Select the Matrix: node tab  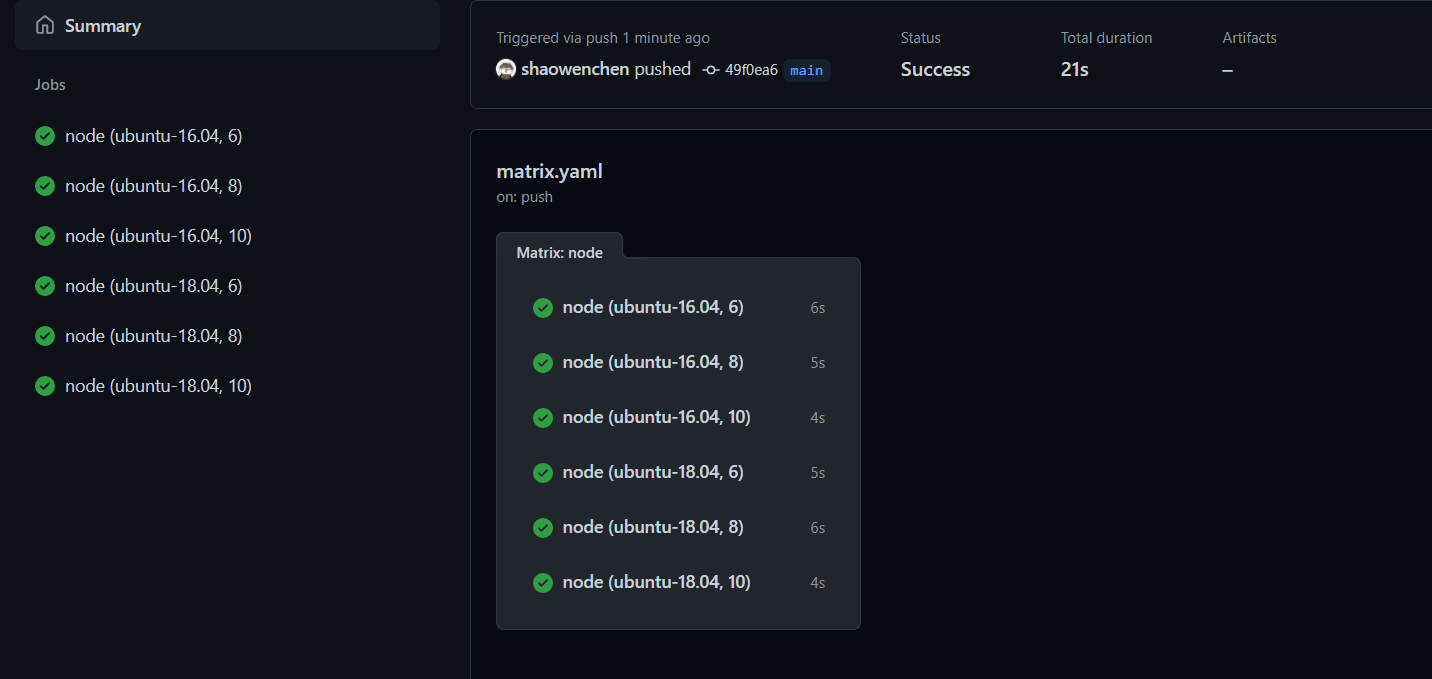[x=559, y=253]
